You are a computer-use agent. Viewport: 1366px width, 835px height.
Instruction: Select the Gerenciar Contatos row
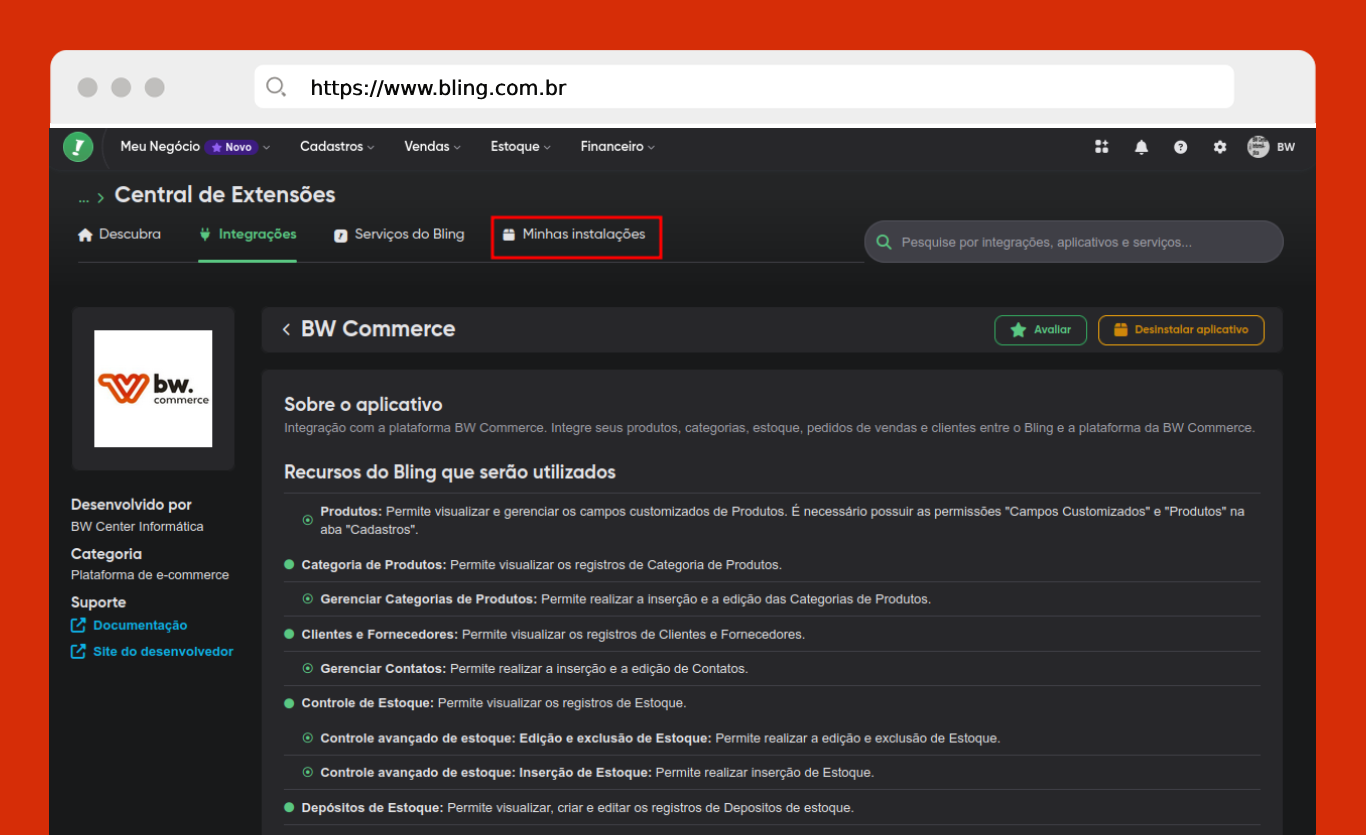pos(772,668)
